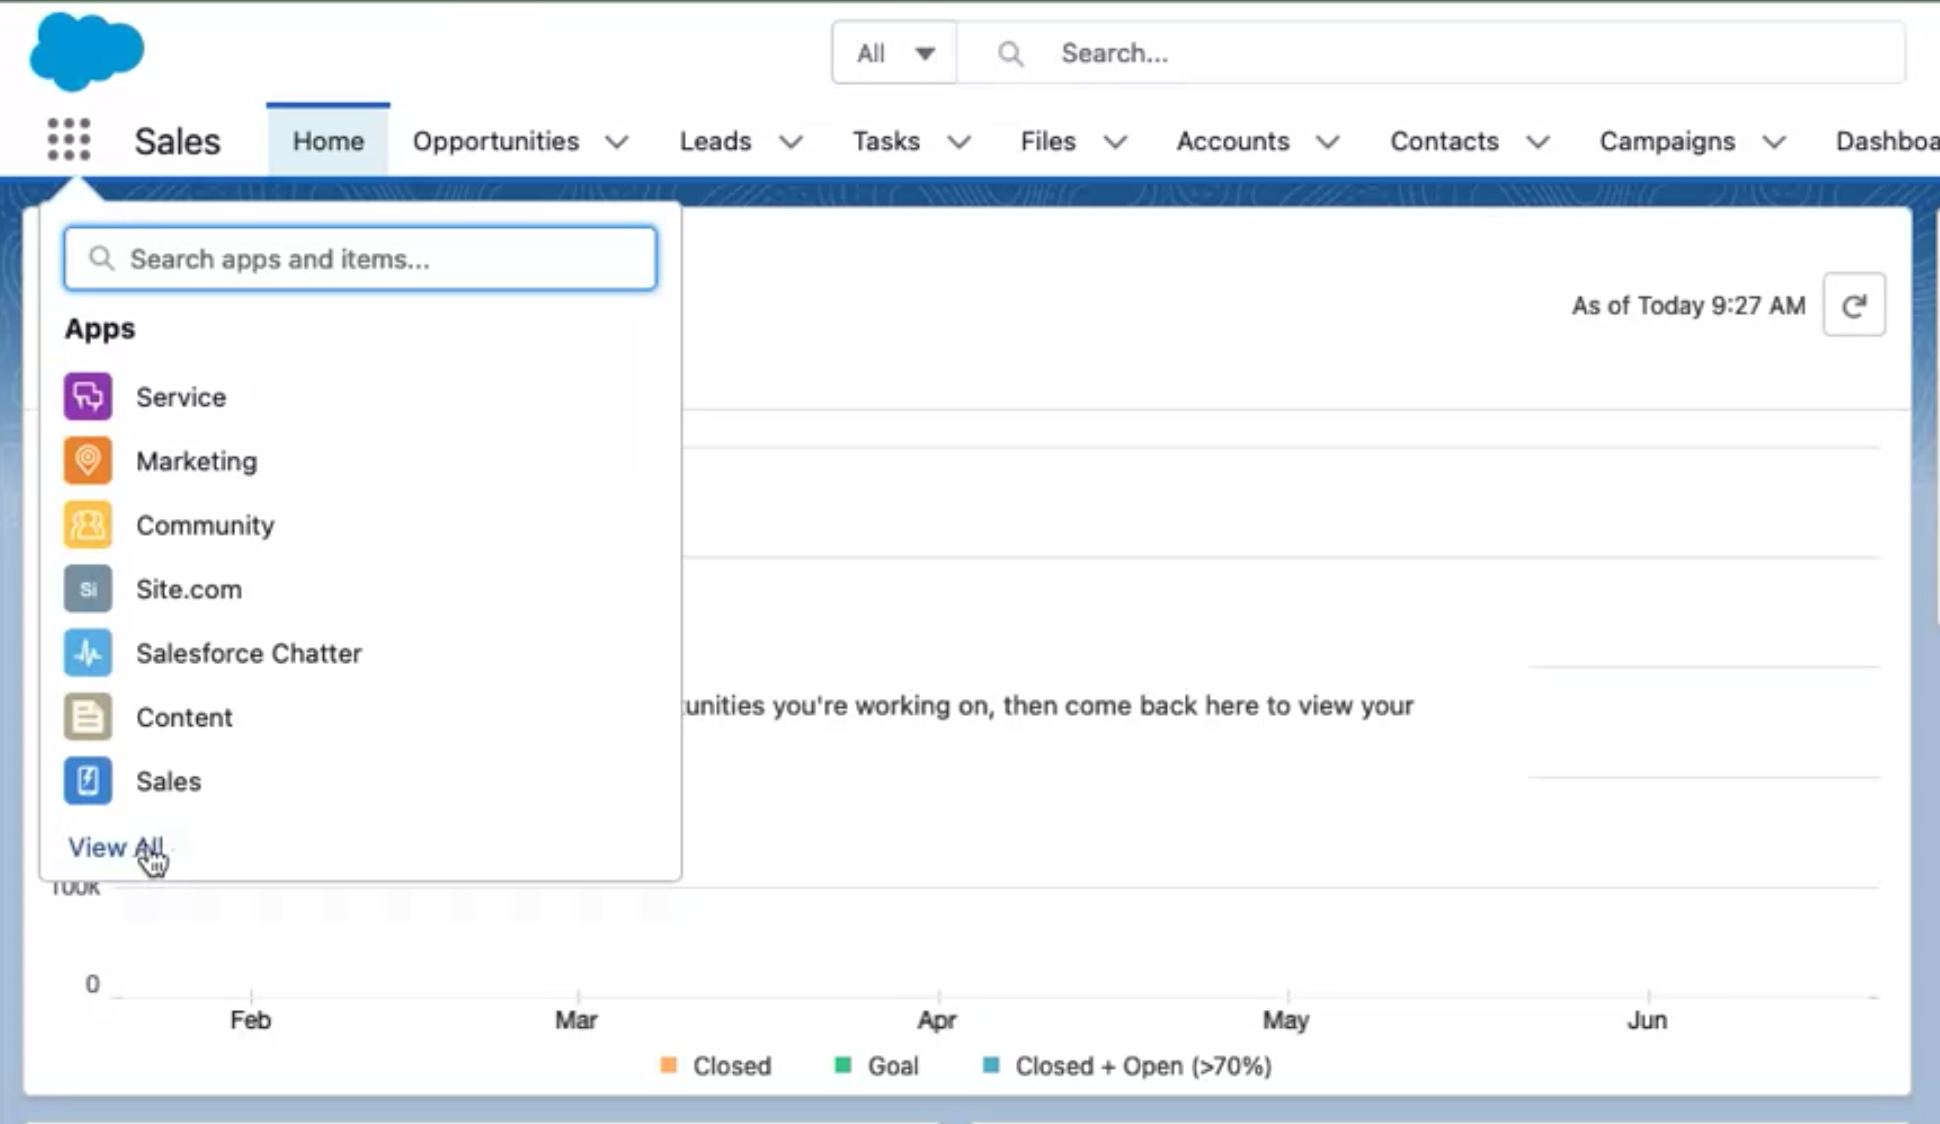The height and width of the screenshot is (1124, 1940).
Task: Click the Apps section heading
Action: click(x=100, y=329)
